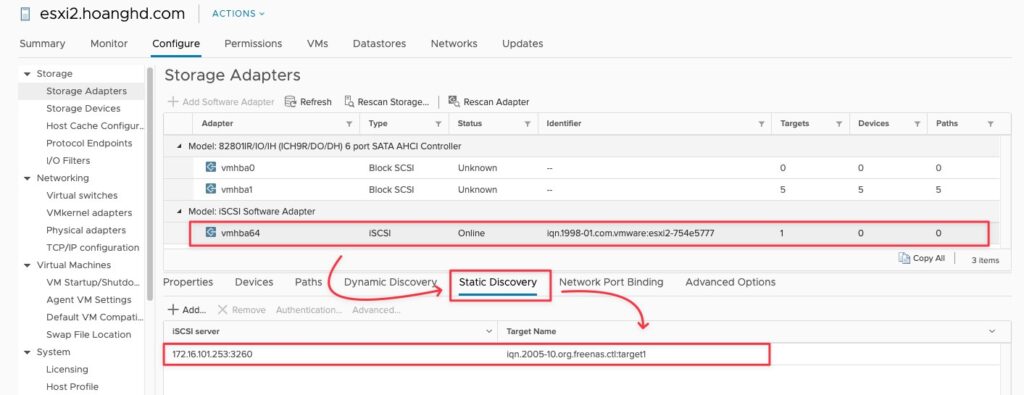1024x395 pixels.
Task: Switch to Network Port Binding subtab
Action: click(611, 282)
